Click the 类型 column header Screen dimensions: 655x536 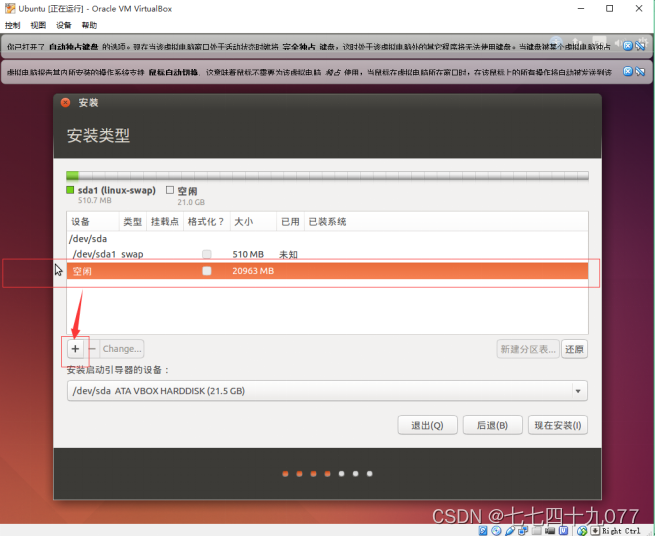point(132,221)
